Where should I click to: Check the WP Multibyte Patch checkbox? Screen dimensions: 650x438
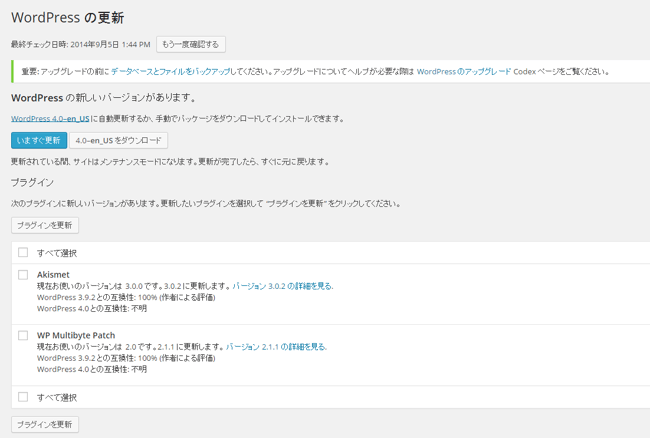tap(23, 335)
